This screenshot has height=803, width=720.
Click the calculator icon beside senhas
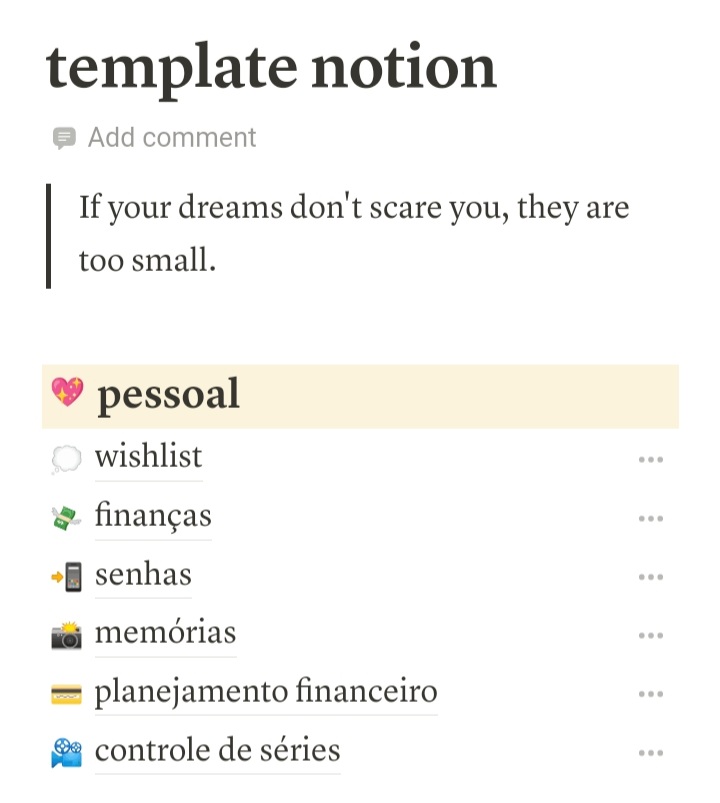coord(68,575)
